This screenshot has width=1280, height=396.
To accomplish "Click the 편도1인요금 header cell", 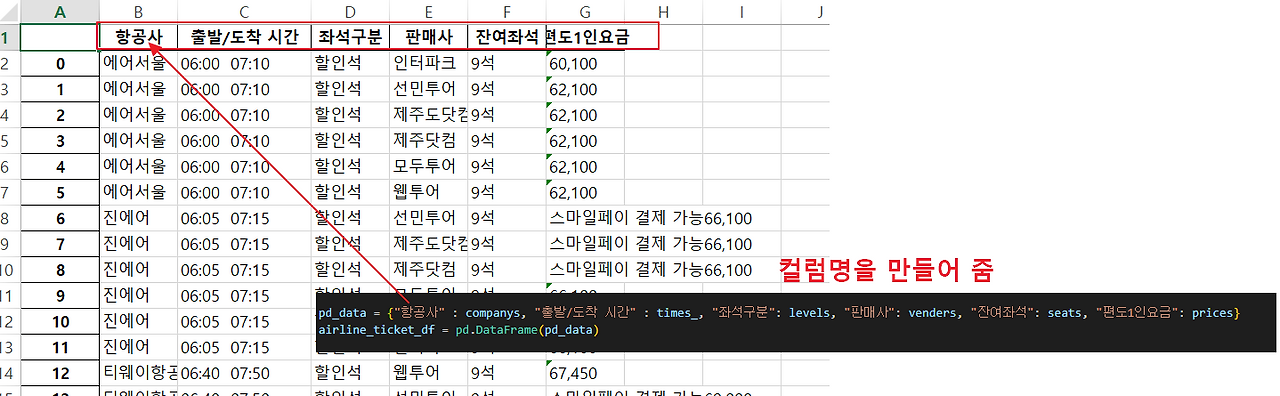I will click(x=585, y=38).
